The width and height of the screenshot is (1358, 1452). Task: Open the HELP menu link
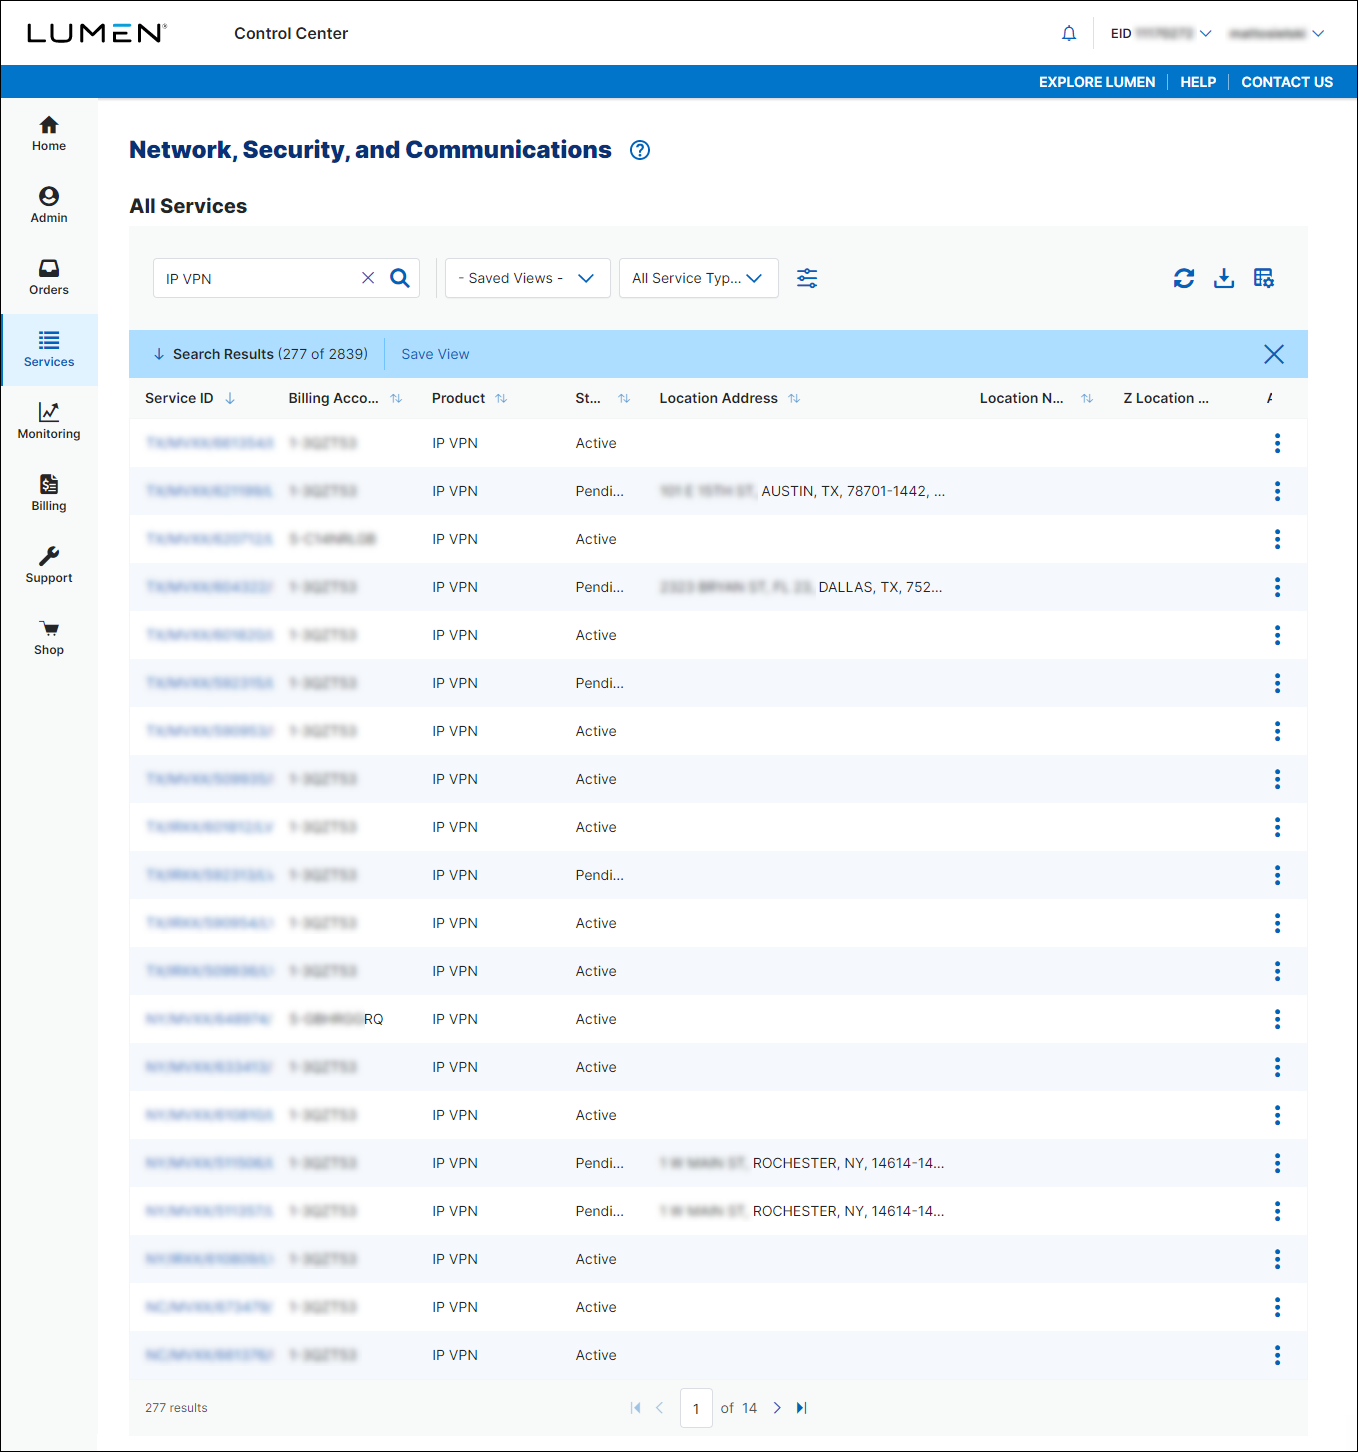(x=1198, y=82)
